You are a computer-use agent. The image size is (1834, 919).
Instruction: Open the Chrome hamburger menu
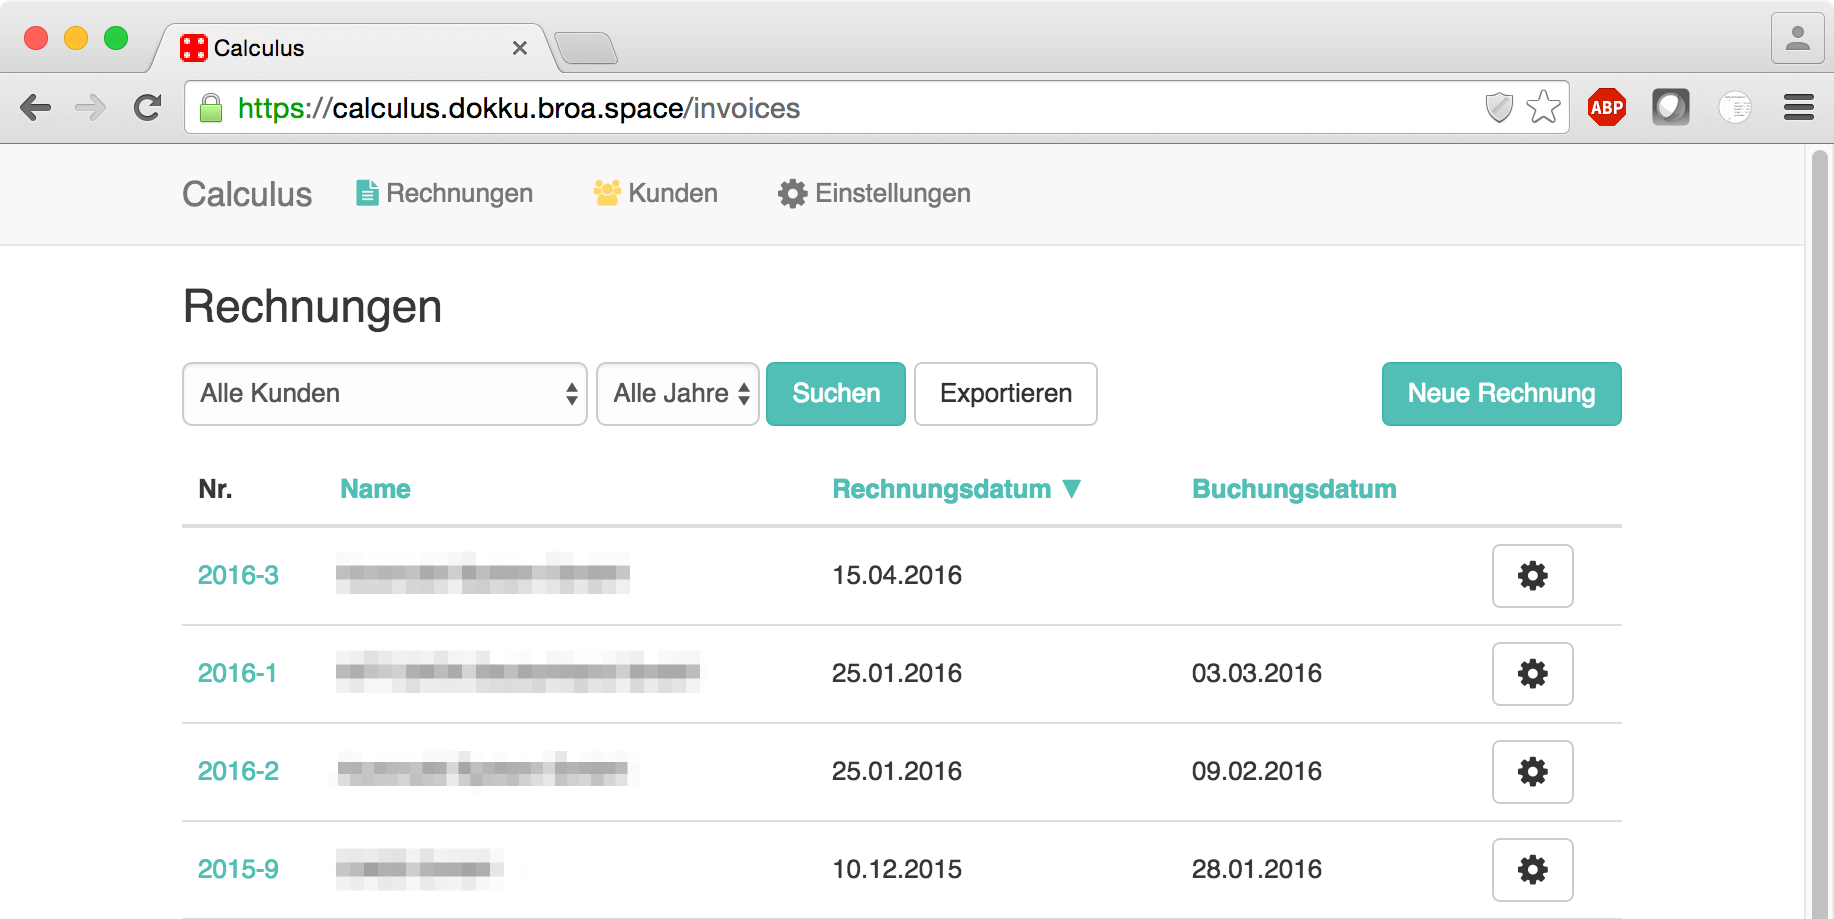(x=1798, y=108)
